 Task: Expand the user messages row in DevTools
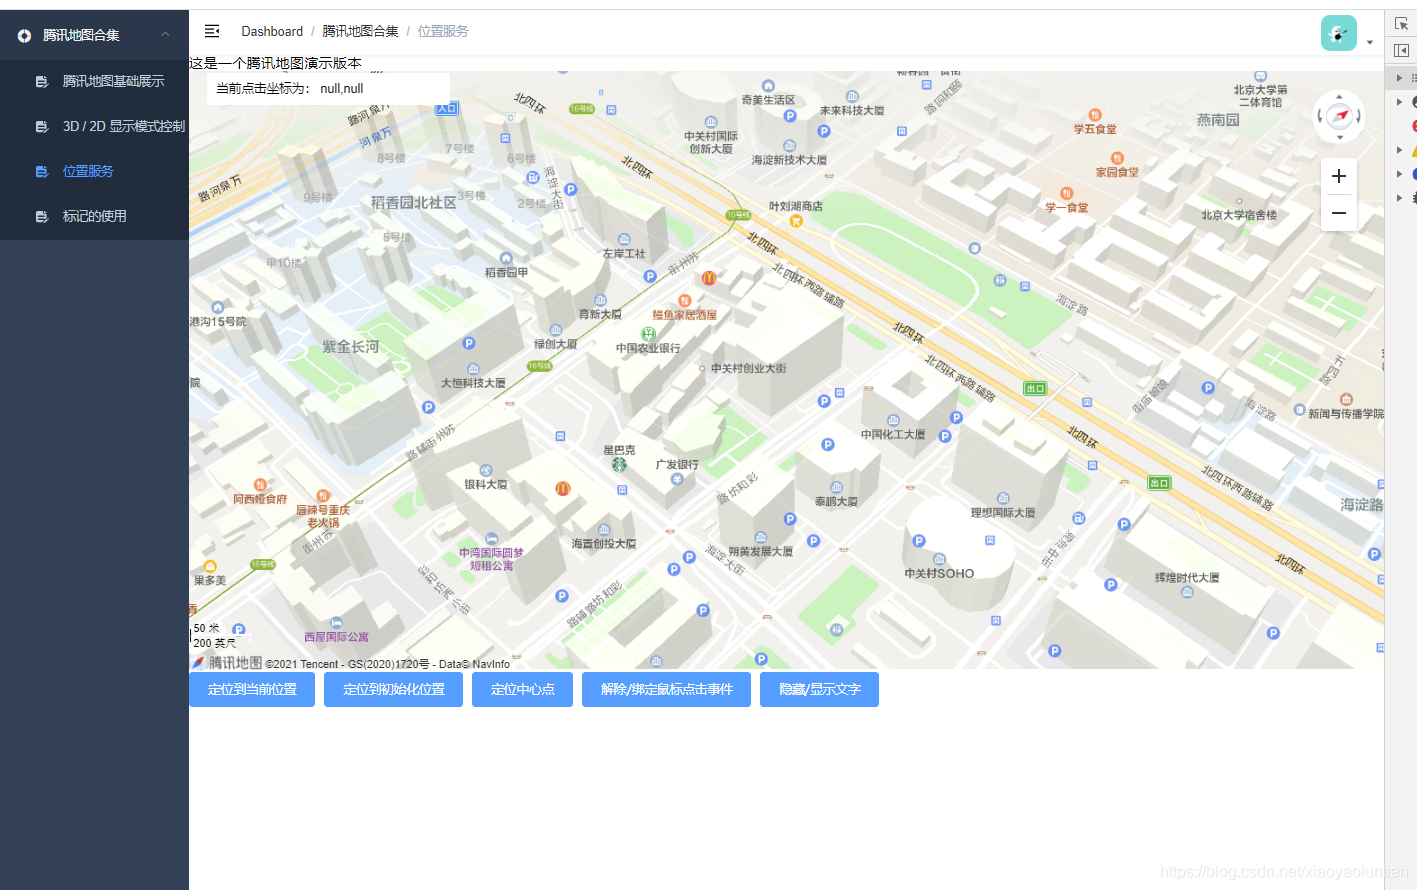pos(1399,102)
